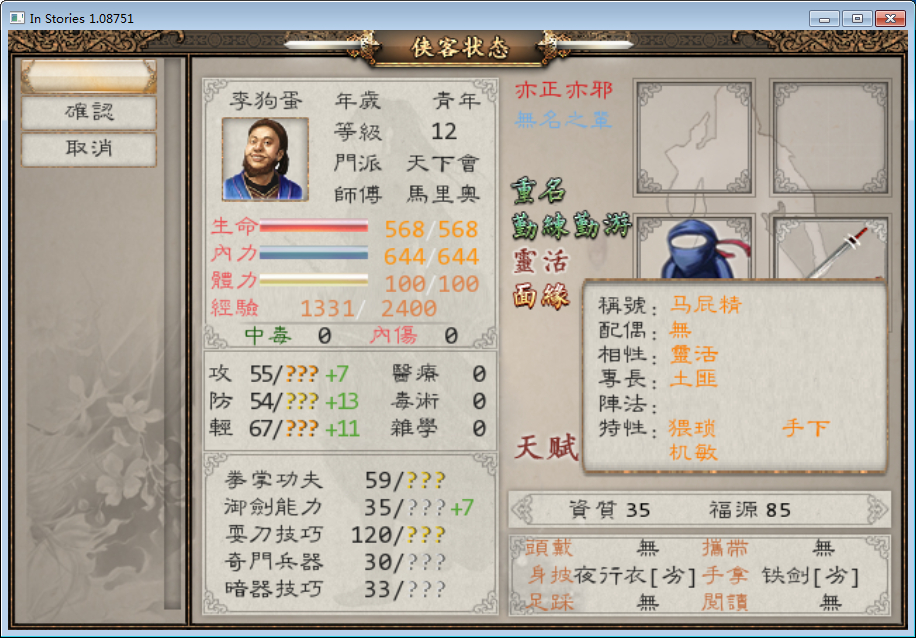Click the red 生命 health bar

click(314, 226)
